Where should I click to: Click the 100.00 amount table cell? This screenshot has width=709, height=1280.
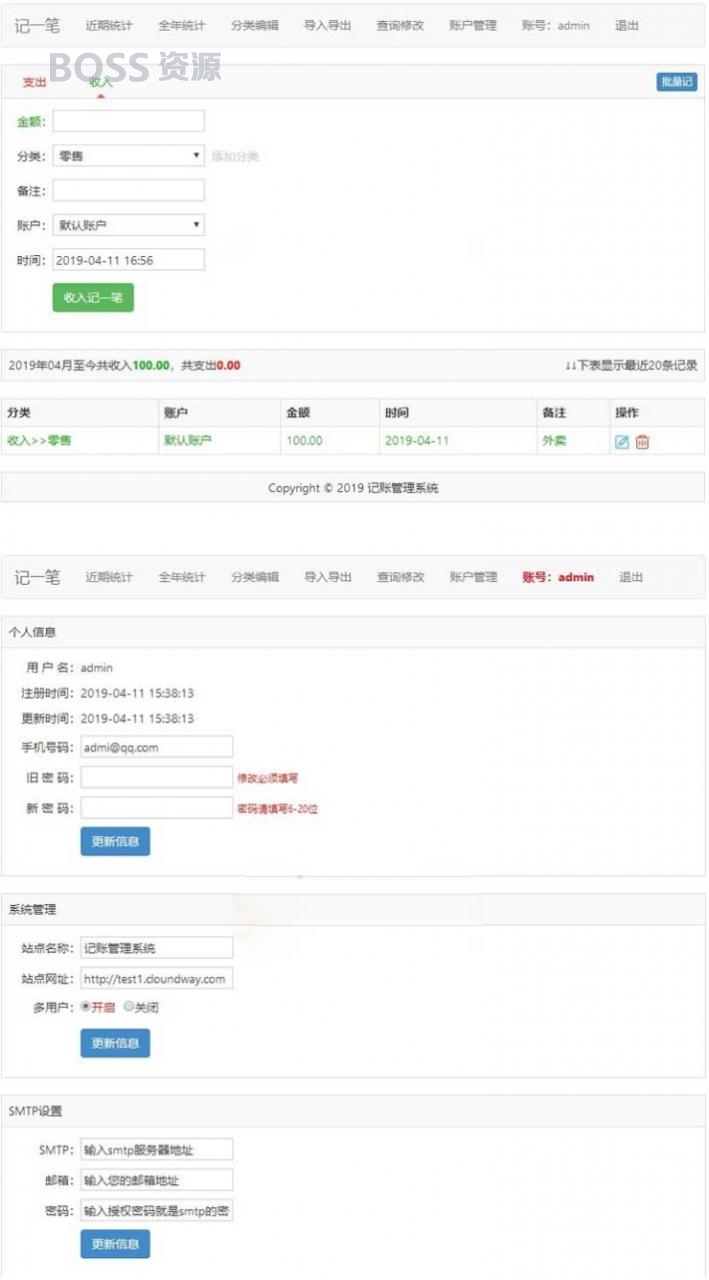click(328, 440)
